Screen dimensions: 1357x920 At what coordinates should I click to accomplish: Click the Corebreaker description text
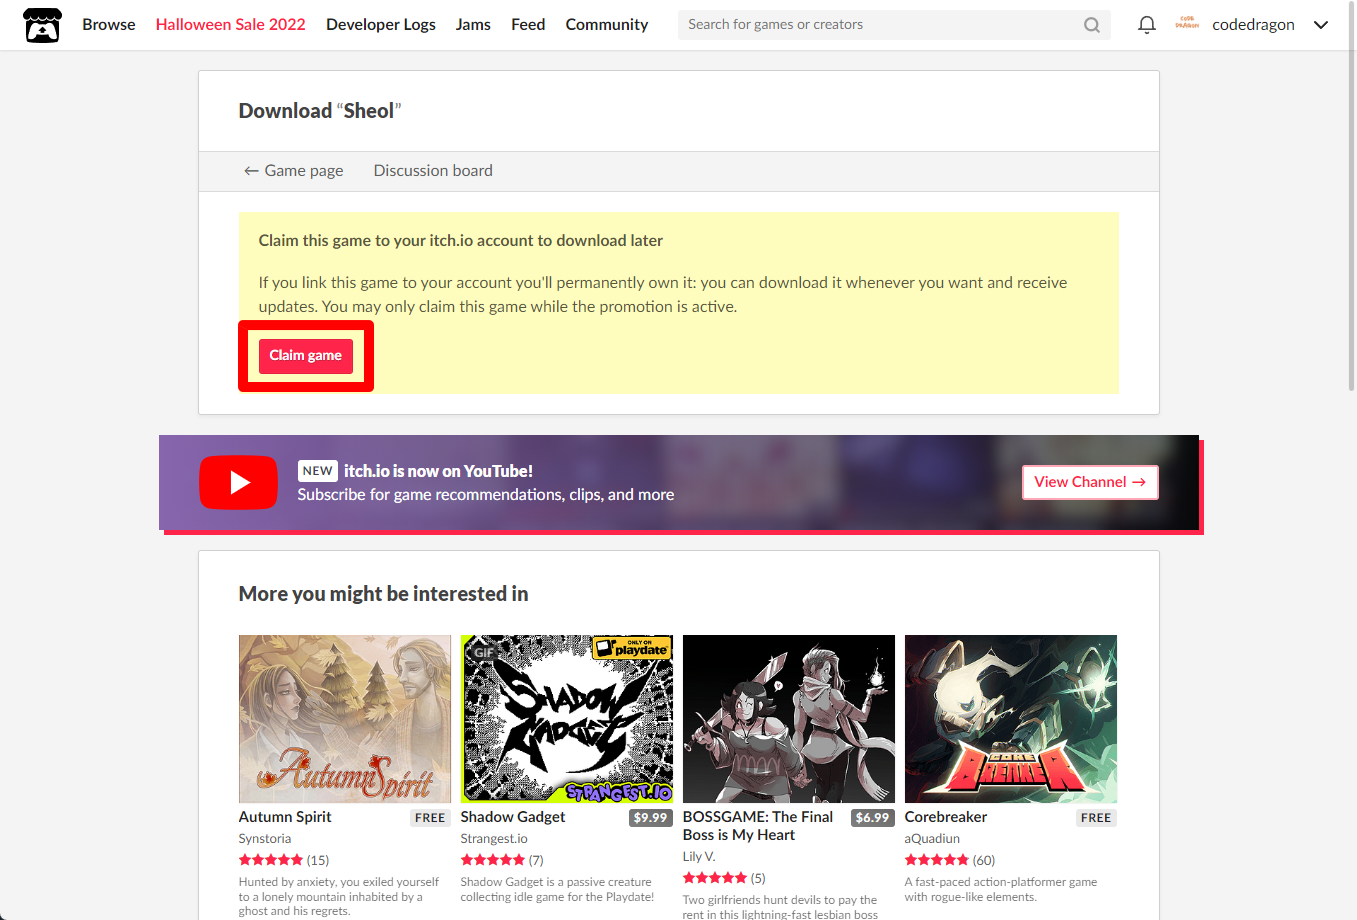point(1001,890)
